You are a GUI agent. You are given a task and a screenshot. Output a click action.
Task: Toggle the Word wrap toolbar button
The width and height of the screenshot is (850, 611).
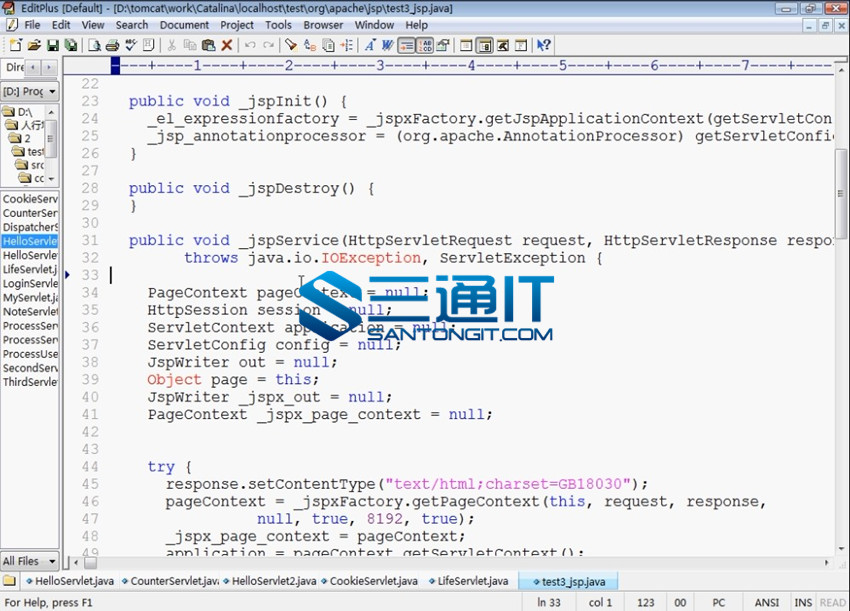pos(406,45)
